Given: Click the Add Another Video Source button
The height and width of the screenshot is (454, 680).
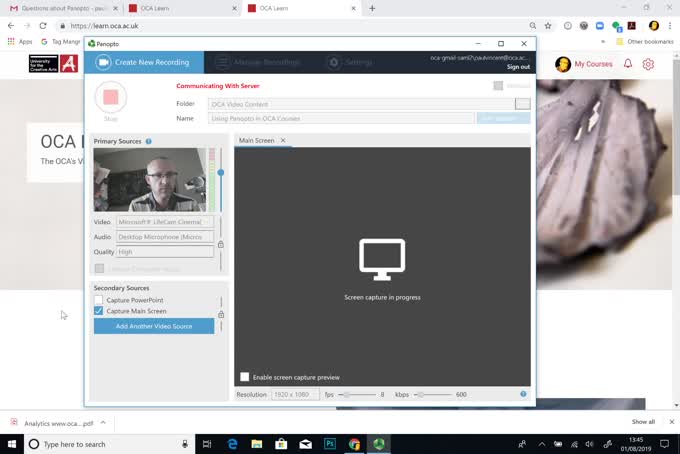Looking at the screenshot, I should pyautogui.click(x=154, y=326).
